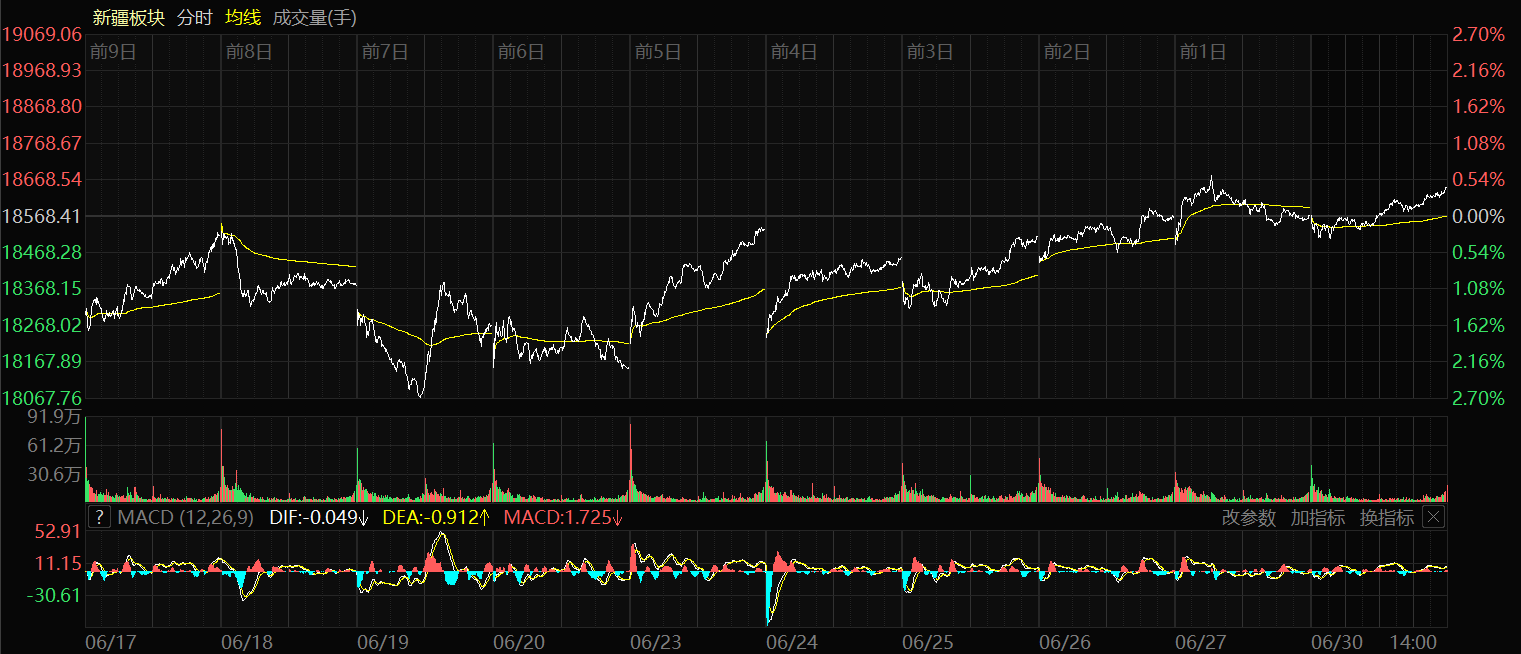Select the 前9日 day section label
The width and height of the screenshot is (1521, 654).
point(112,52)
